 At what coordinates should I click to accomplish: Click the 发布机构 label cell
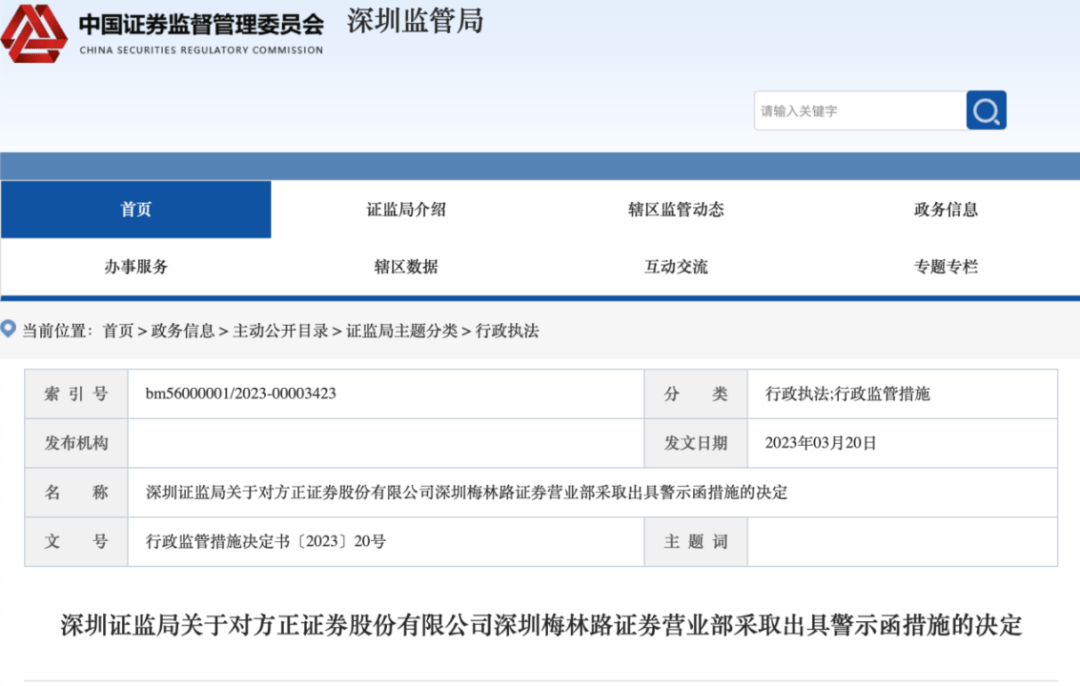tap(76, 443)
